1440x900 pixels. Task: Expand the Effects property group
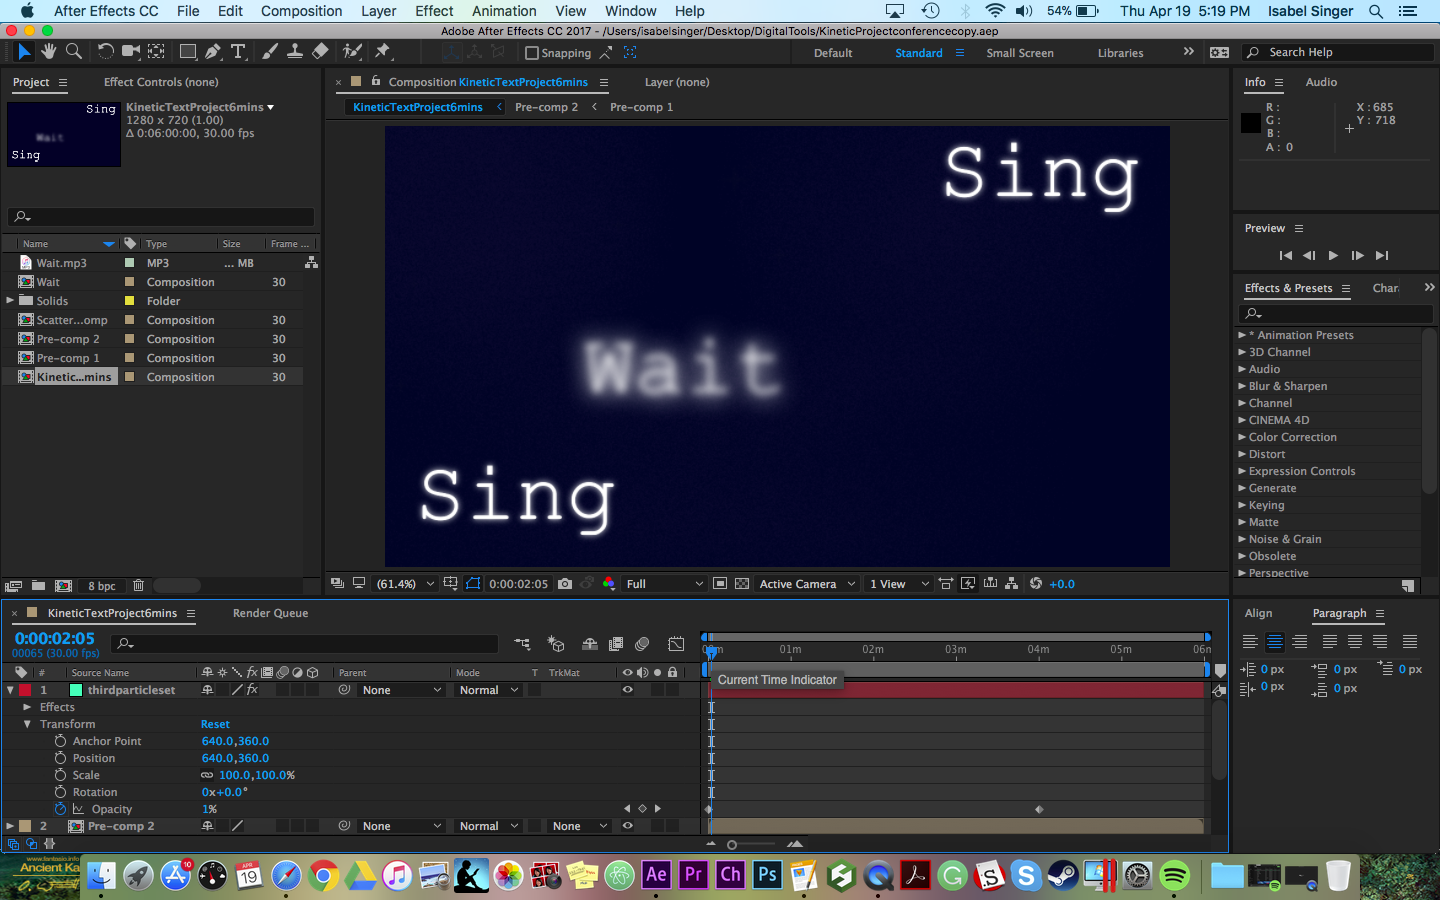click(27, 707)
